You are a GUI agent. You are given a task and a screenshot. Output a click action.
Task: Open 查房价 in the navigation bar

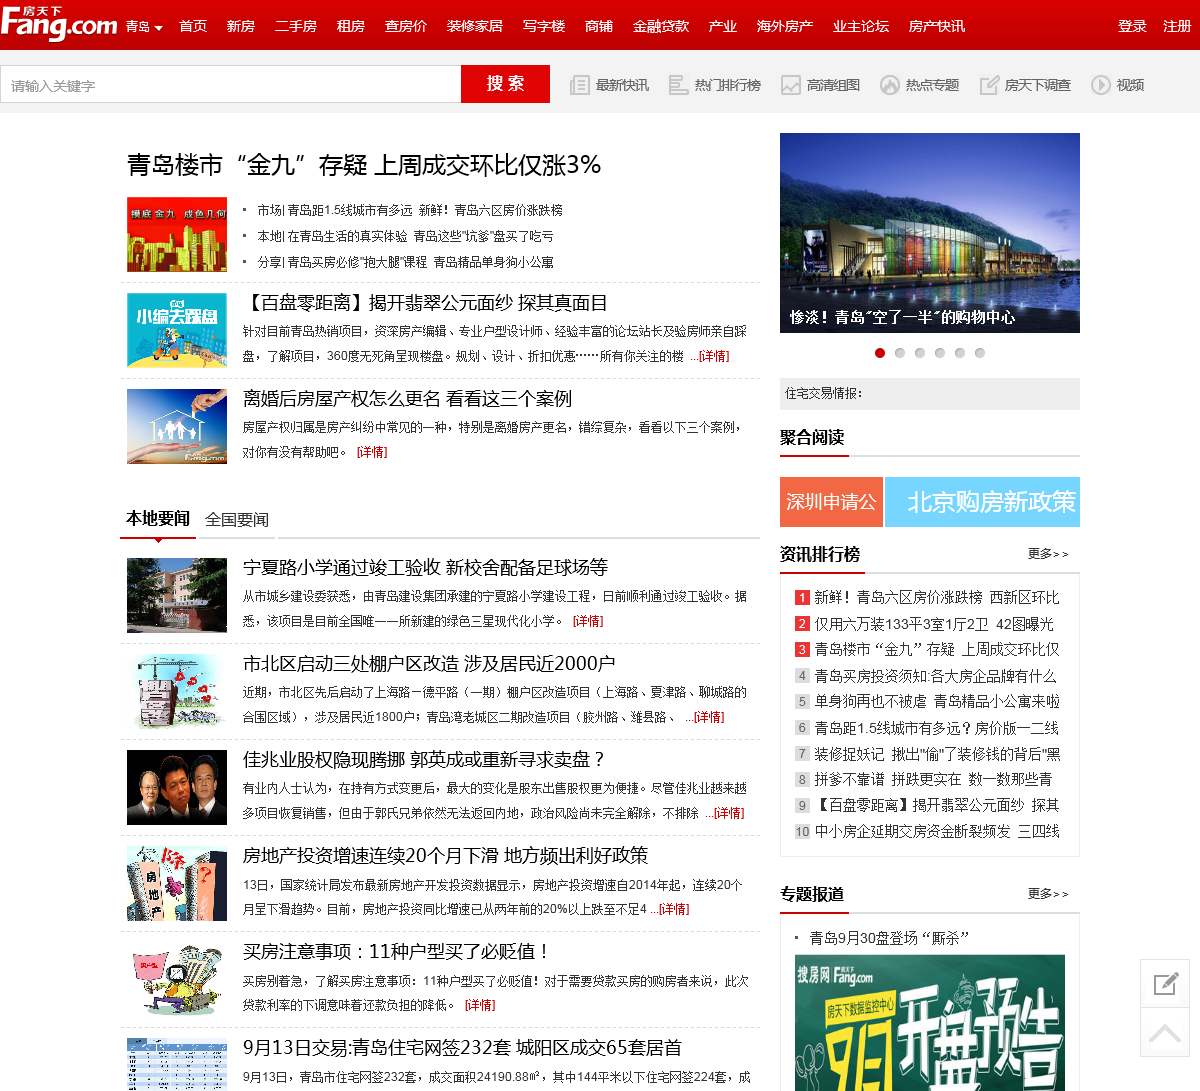click(x=406, y=26)
